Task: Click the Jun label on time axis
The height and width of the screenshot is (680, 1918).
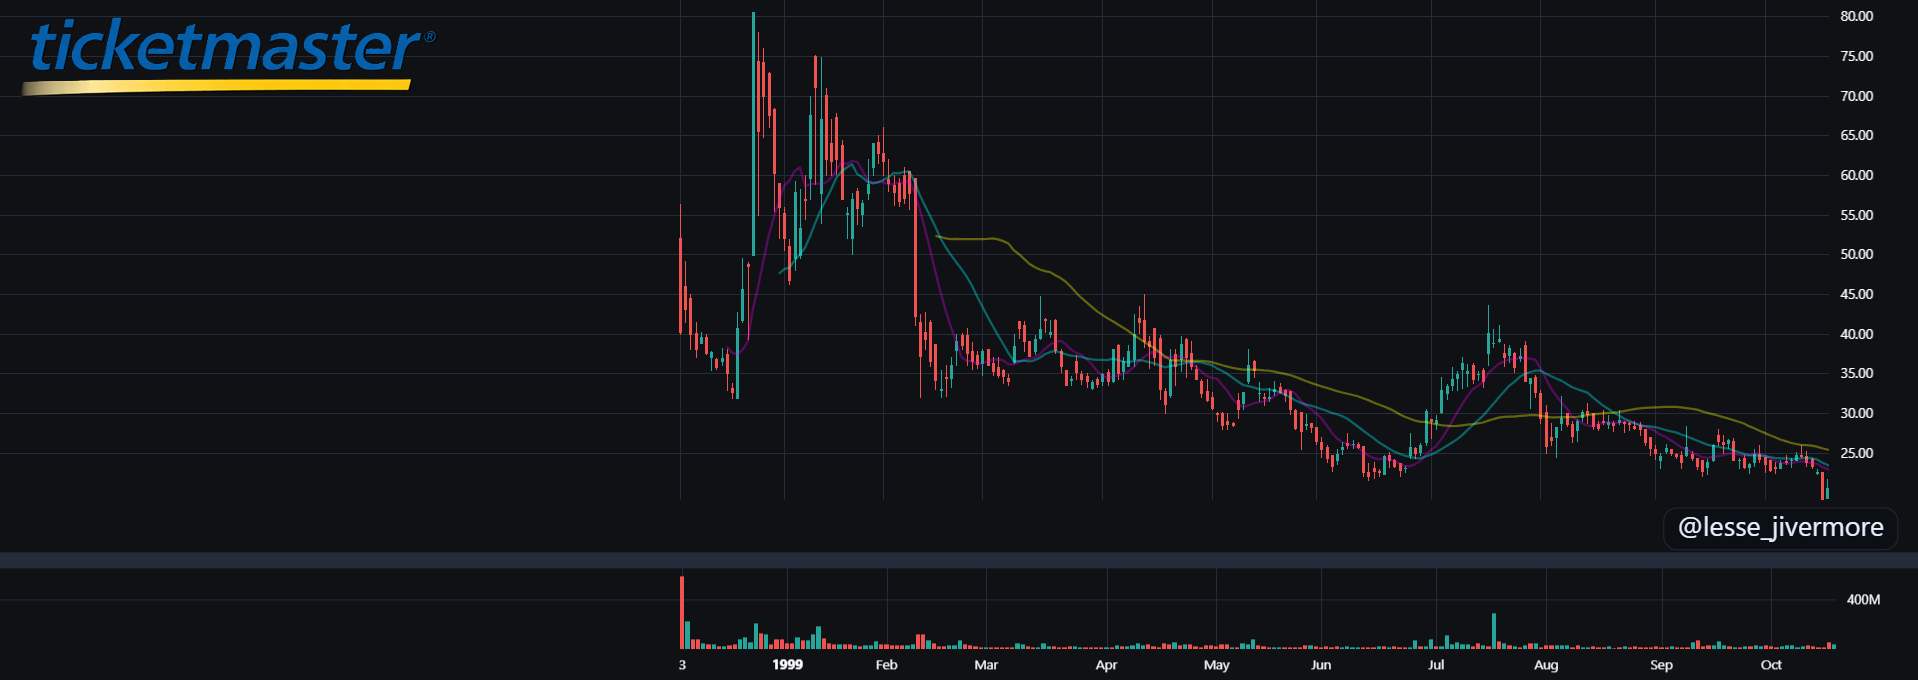Action: tap(1321, 664)
